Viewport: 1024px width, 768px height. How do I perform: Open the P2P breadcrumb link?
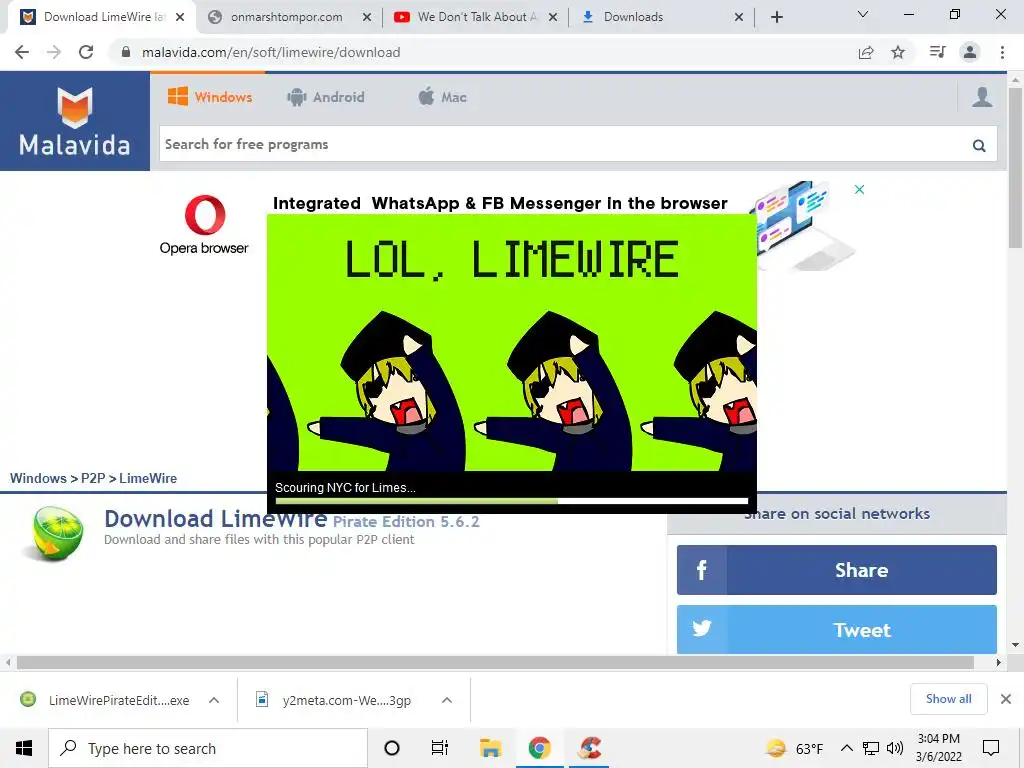click(93, 478)
